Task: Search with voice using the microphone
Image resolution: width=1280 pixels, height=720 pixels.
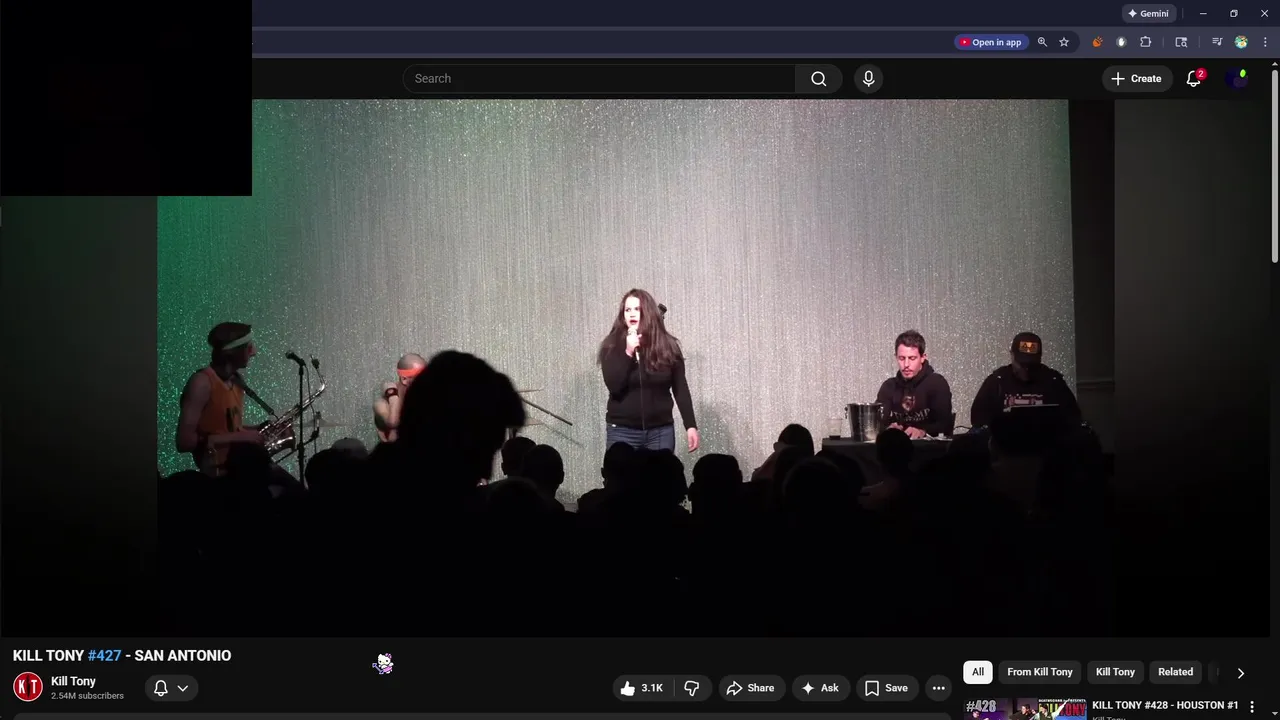Action: [868, 78]
